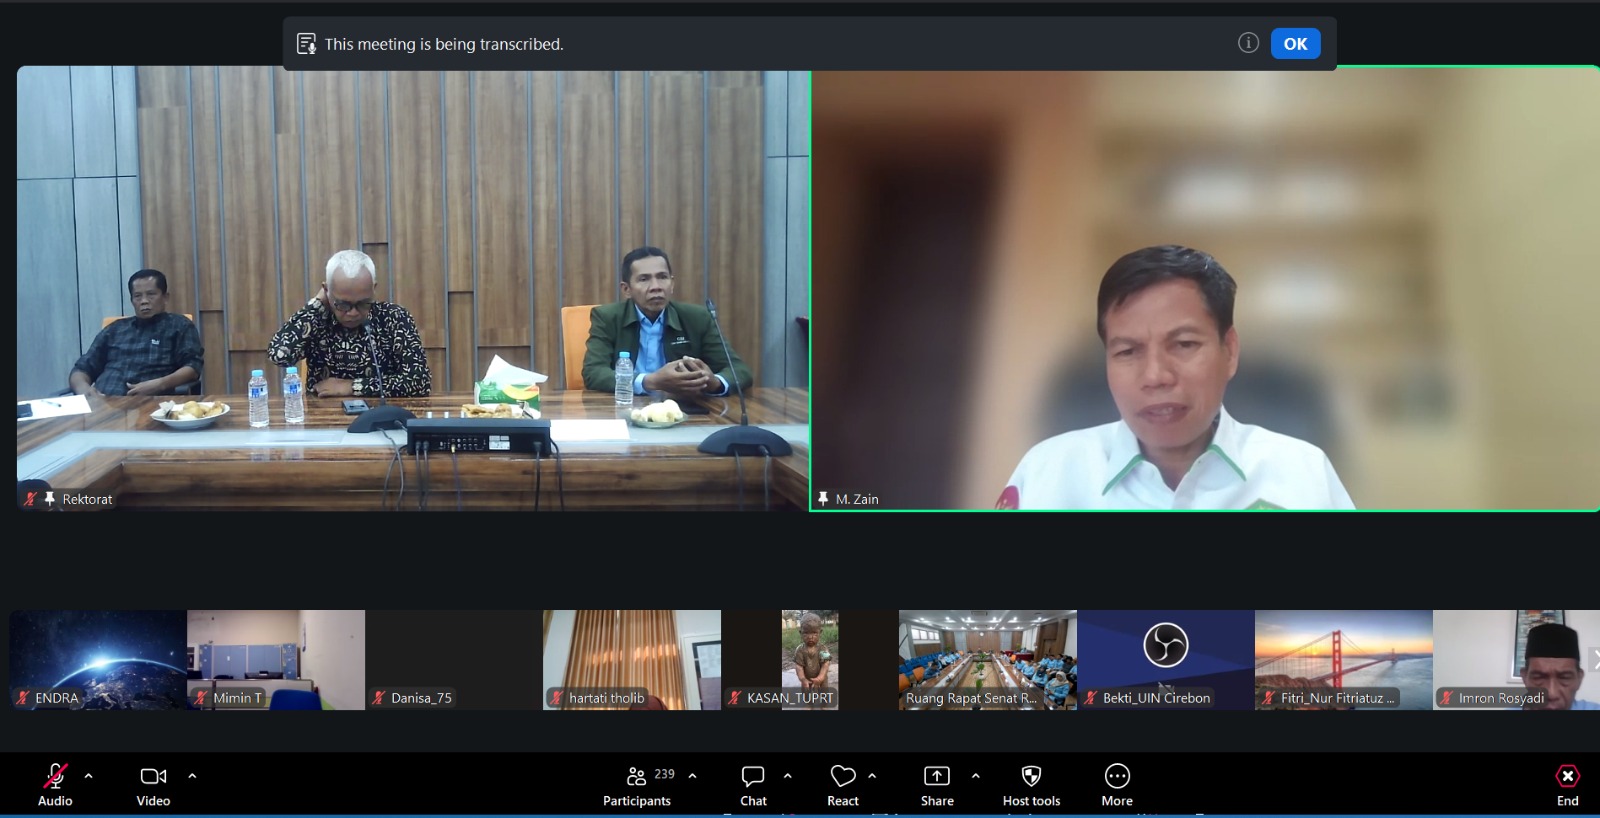
Task: Expand video options arrow next to Video
Action: [x=192, y=776]
